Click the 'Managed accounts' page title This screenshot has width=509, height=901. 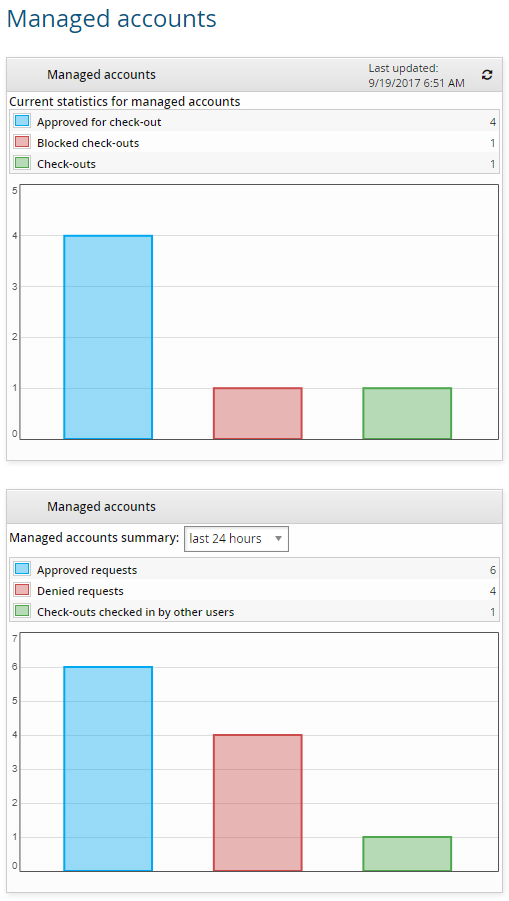pos(111,18)
